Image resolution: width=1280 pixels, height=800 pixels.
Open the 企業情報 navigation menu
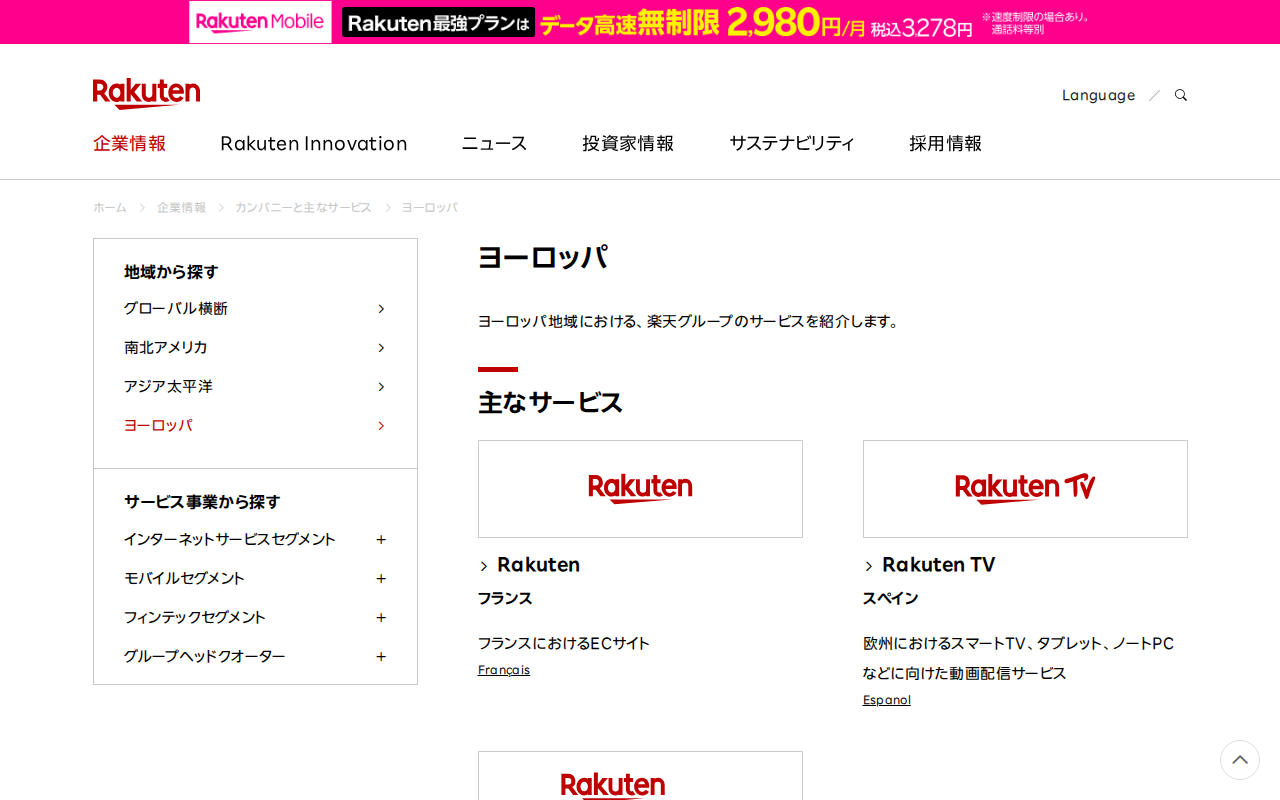pos(129,143)
